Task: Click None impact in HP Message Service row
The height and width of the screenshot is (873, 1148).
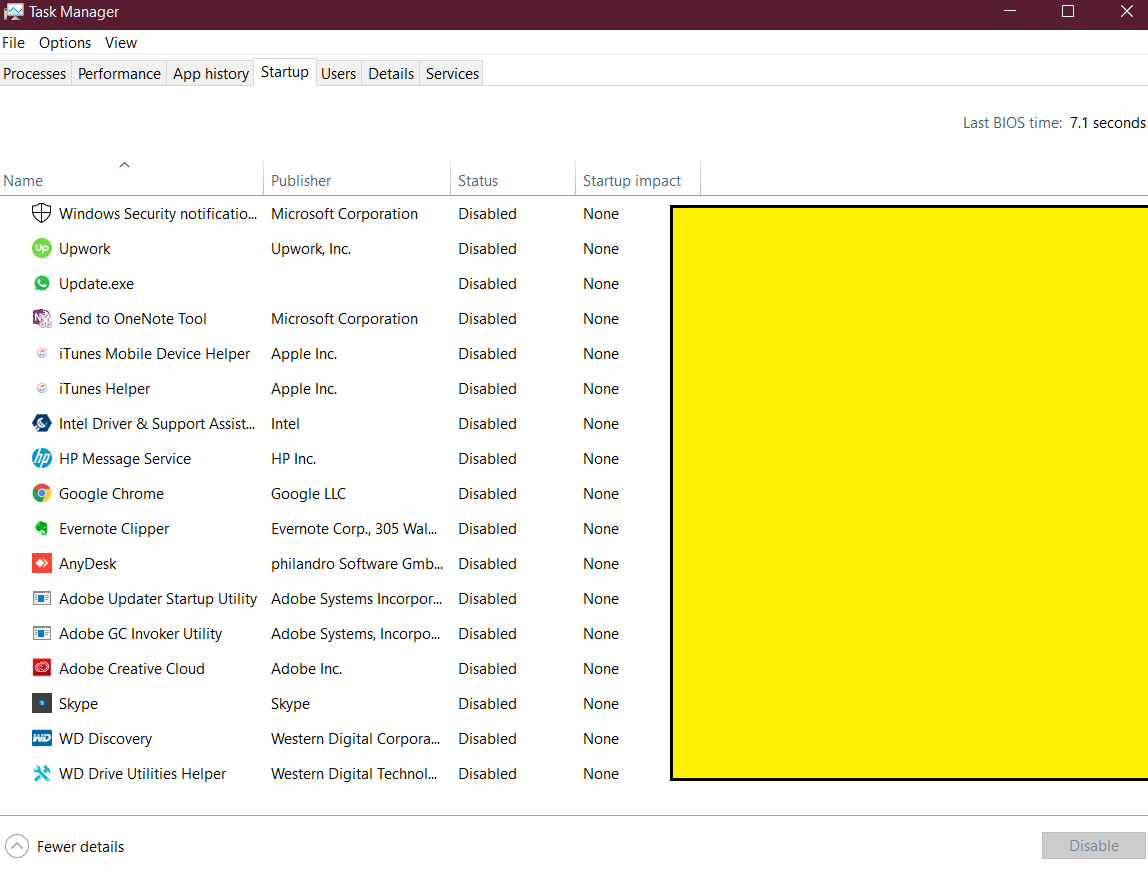Action: point(601,458)
